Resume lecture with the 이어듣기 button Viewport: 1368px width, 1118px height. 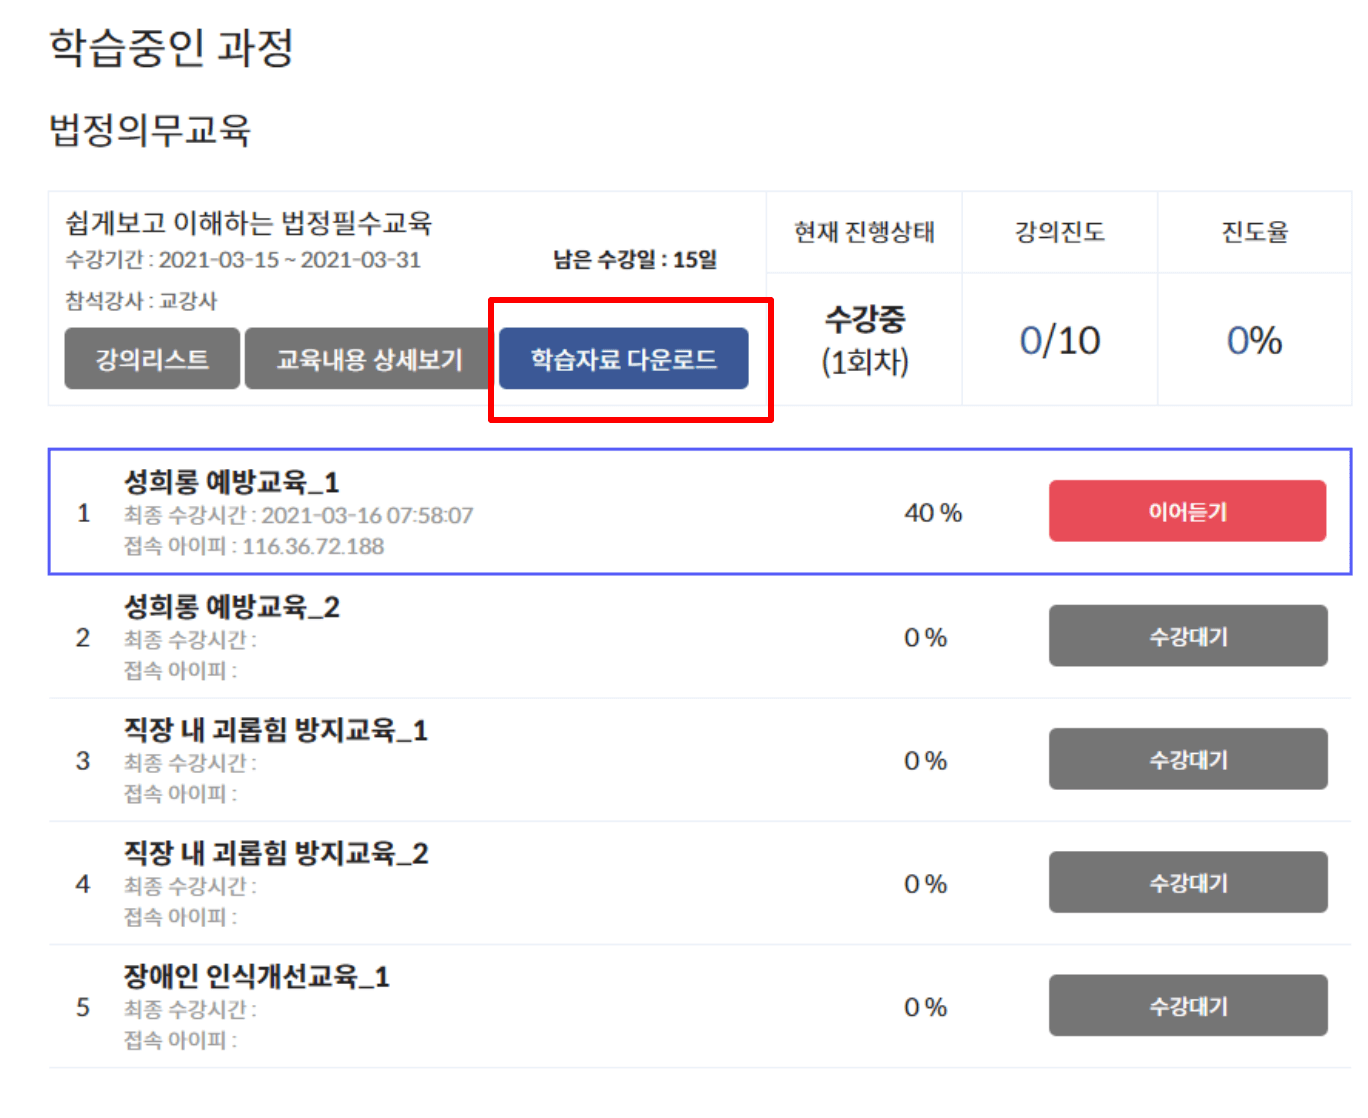(x=1187, y=511)
